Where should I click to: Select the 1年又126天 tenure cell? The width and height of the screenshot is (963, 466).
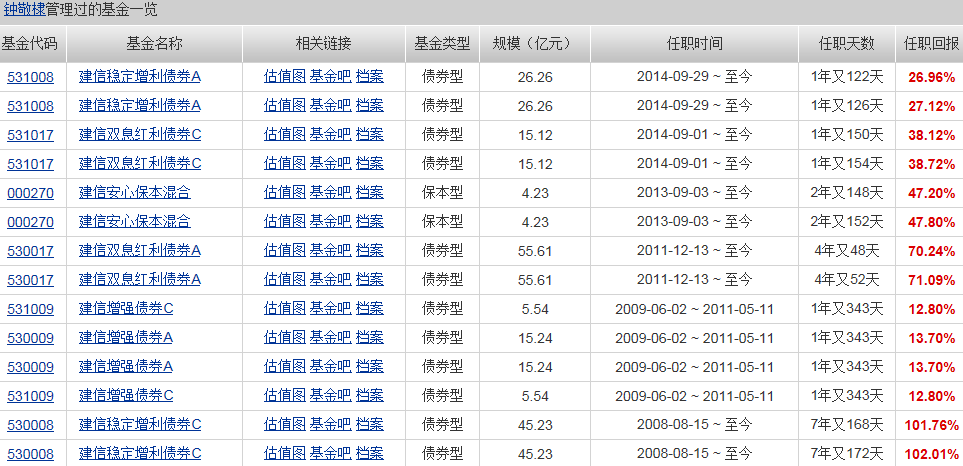coord(847,106)
